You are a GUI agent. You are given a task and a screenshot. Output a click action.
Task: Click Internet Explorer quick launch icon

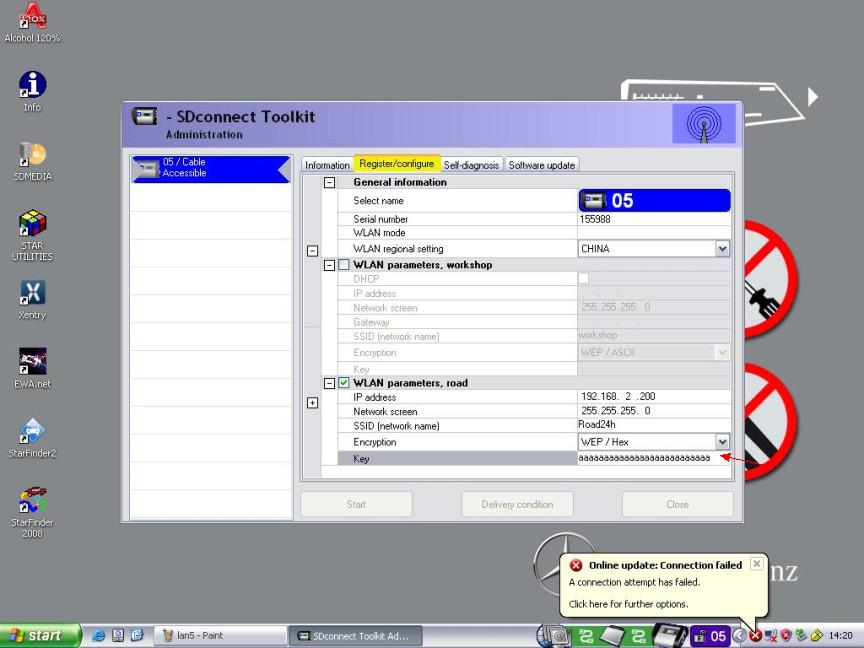pos(99,636)
